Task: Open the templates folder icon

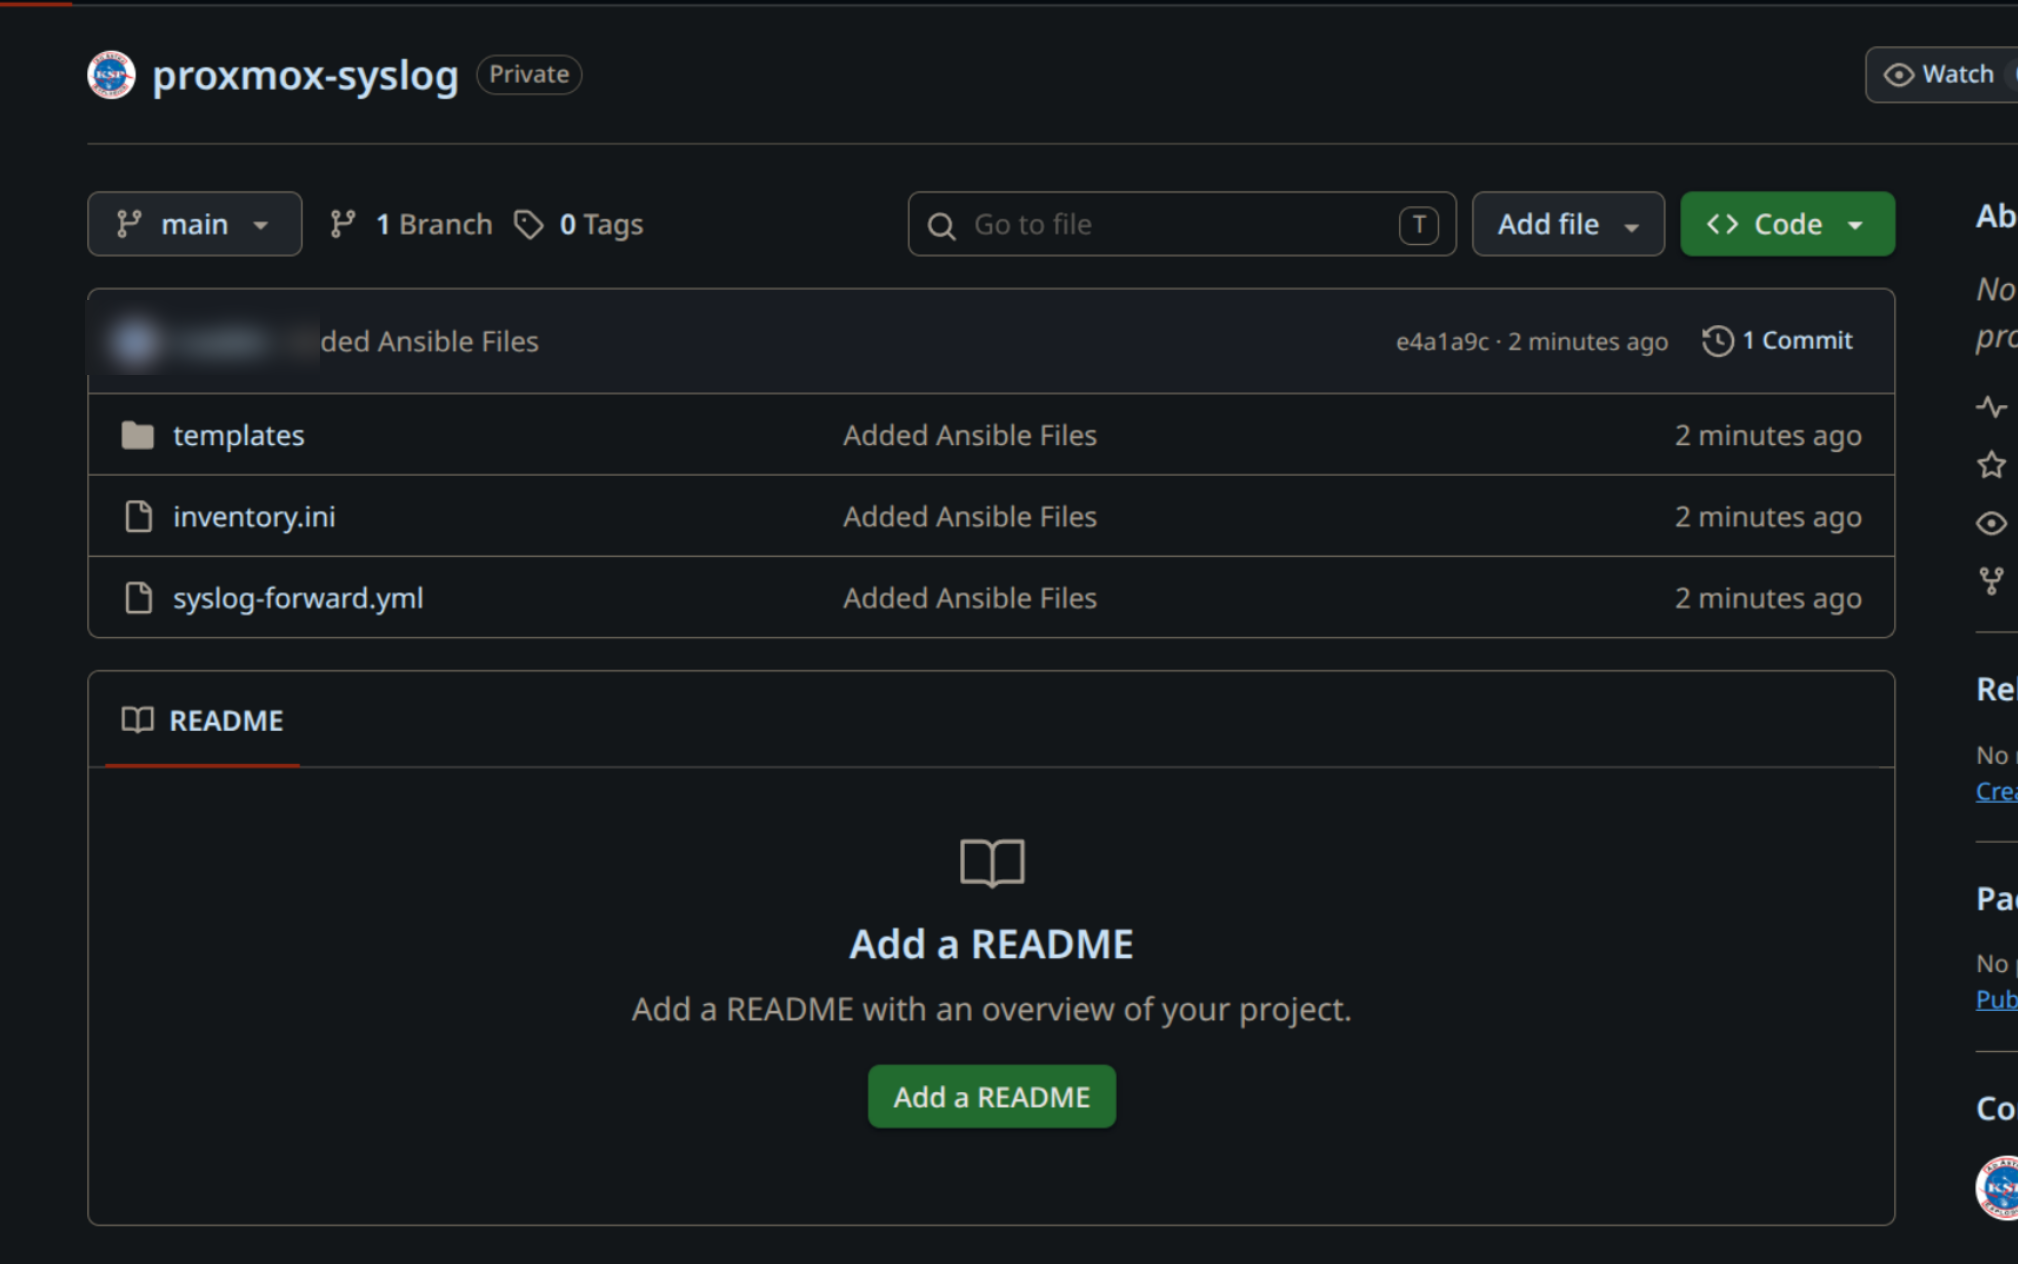Action: (138, 435)
